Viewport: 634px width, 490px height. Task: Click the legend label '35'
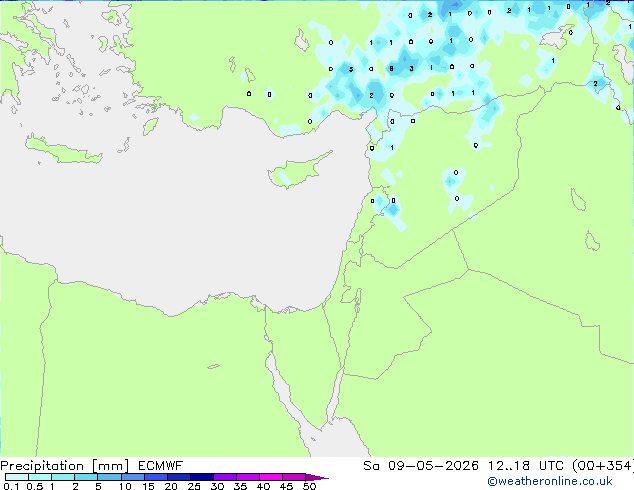tap(240, 486)
